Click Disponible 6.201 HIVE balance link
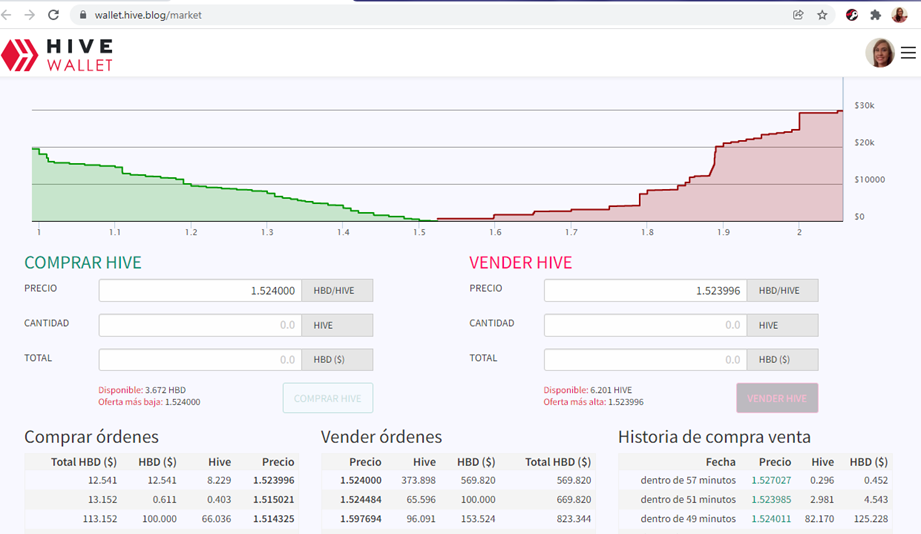 pyautogui.click(x=588, y=390)
